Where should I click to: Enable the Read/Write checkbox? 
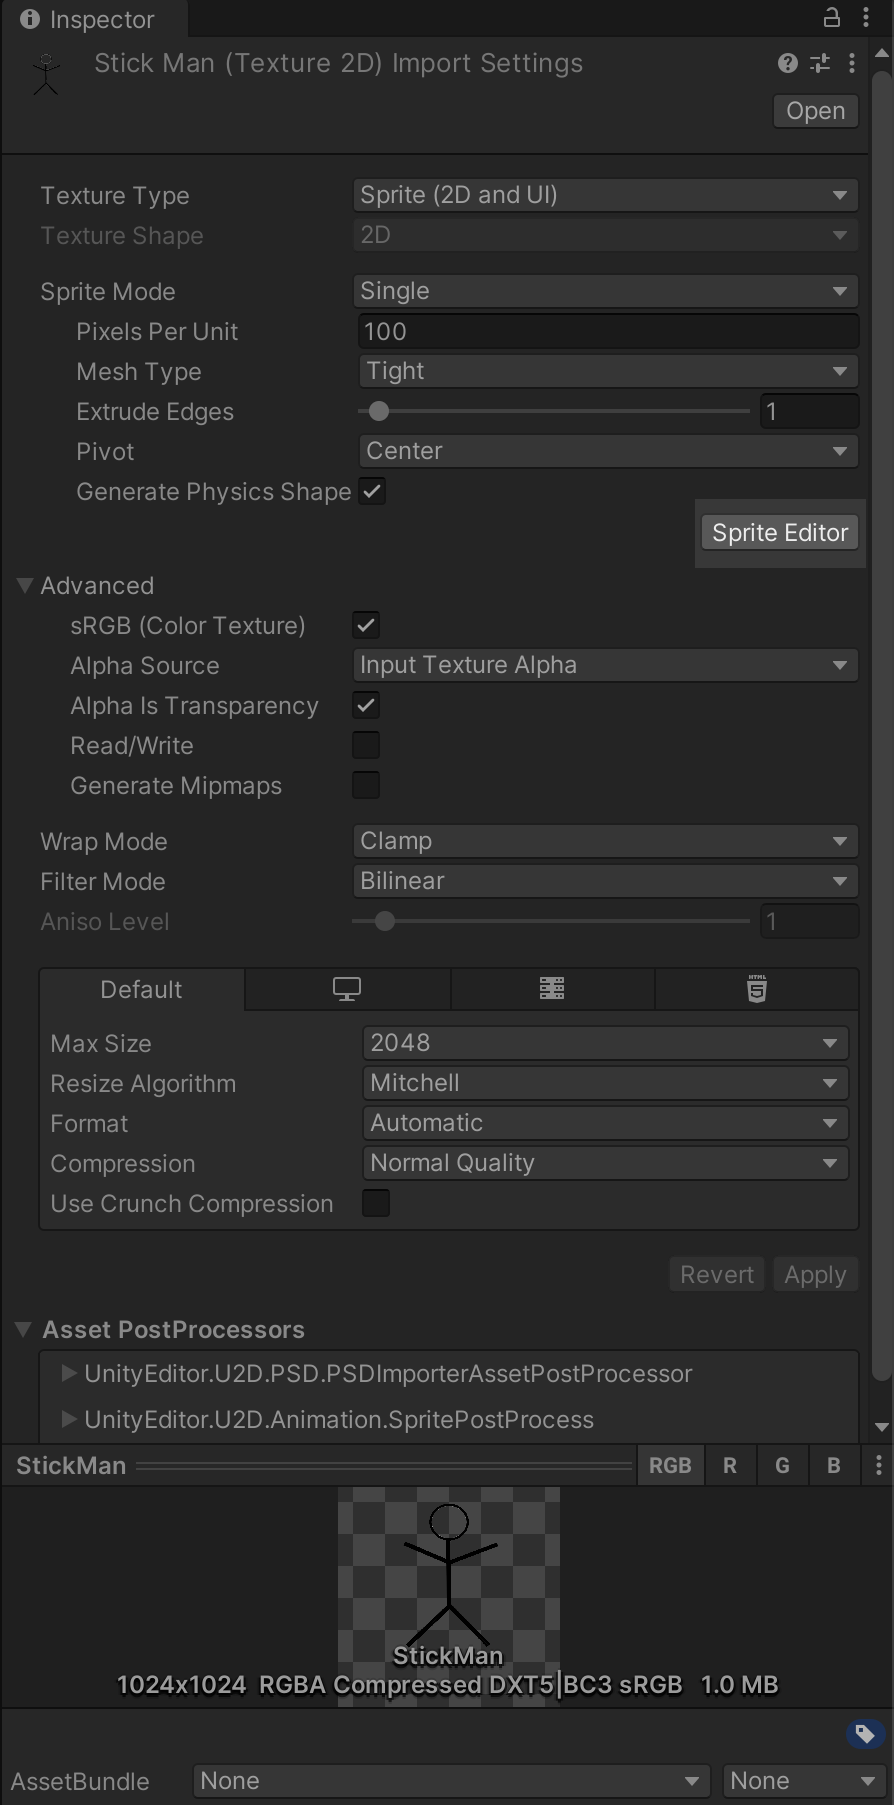click(366, 745)
